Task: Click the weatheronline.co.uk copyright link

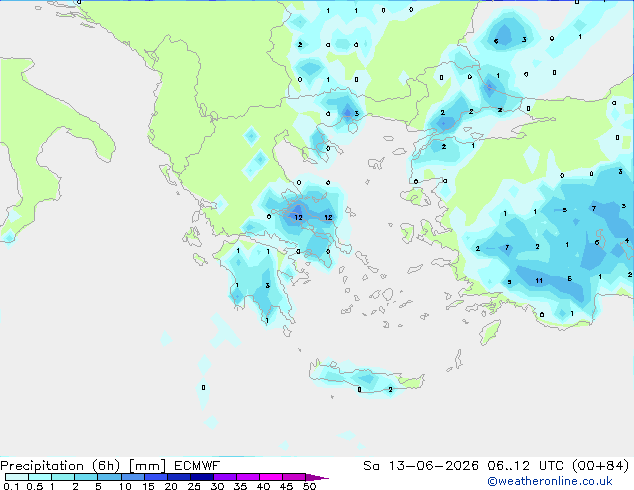Action: [550, 481]
